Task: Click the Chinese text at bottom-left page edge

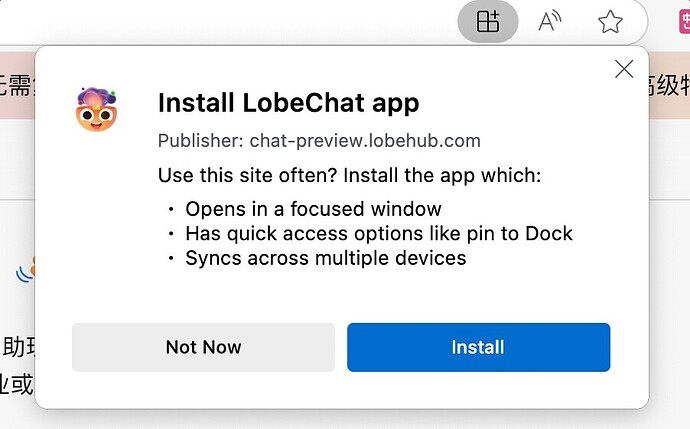Action: click(16, 384)
